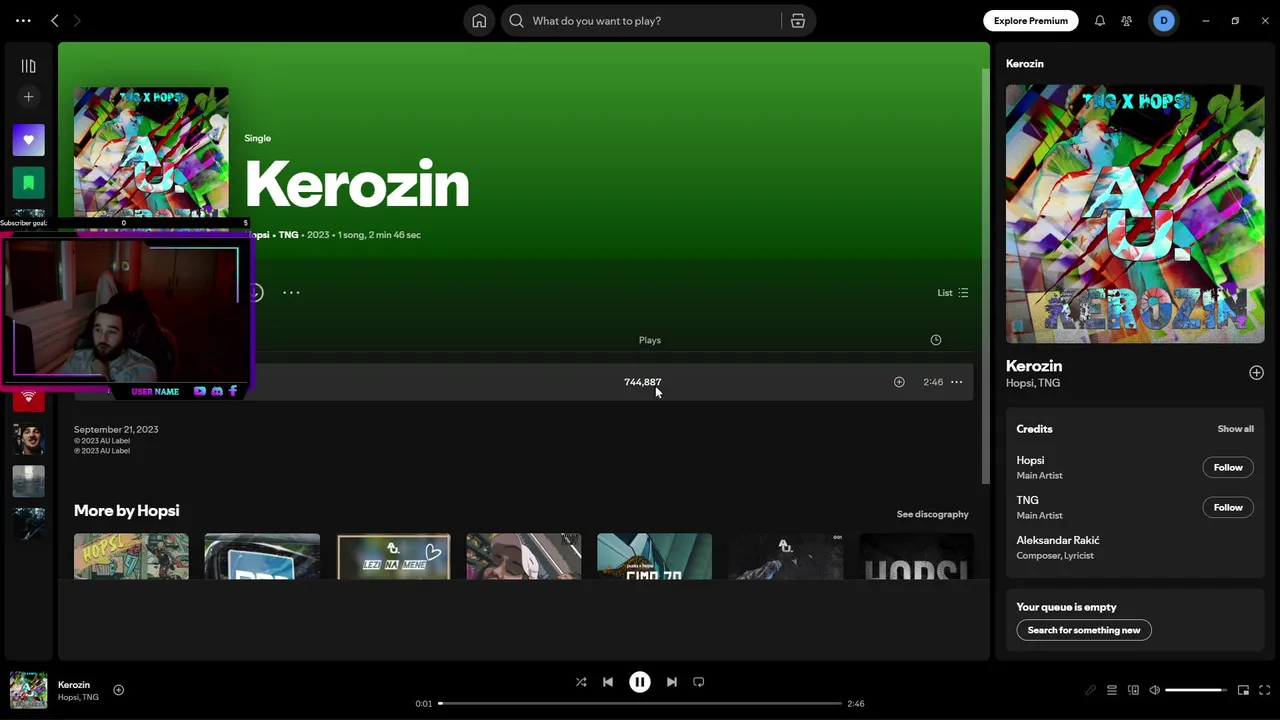Image resolution: width=1280 pixels, height=720 pixels.
Task: Open Hopsi, TNG in now-playing bar
Action: (78, 697)
